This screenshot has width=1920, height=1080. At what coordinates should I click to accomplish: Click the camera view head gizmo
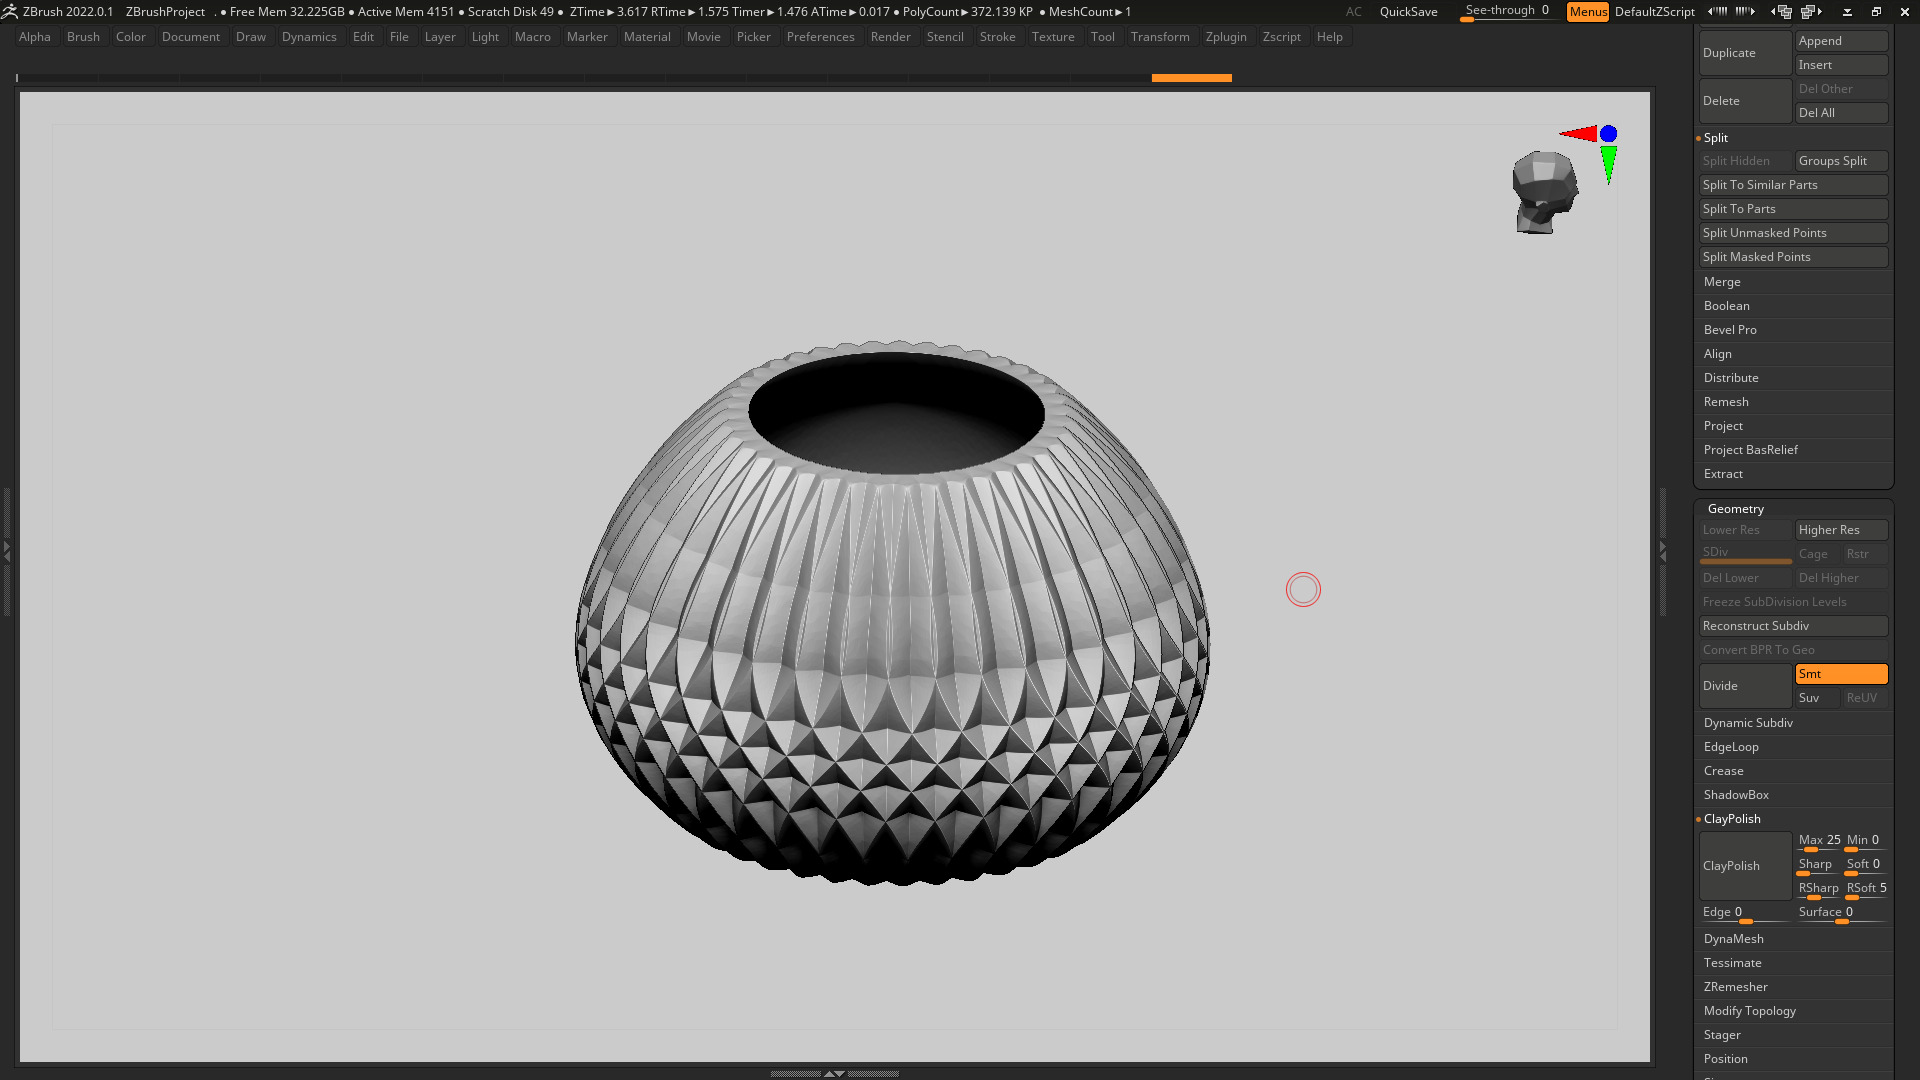coord(1544,192)
